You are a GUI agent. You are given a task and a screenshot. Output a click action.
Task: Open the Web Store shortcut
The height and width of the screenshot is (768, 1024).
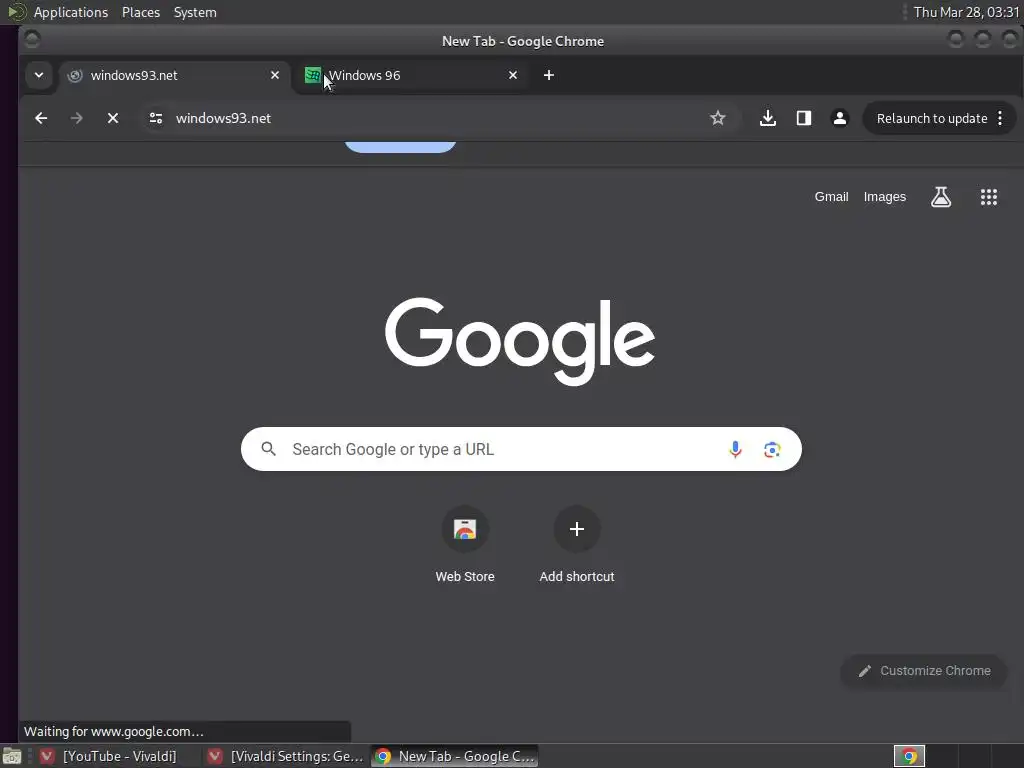(465, 545)
